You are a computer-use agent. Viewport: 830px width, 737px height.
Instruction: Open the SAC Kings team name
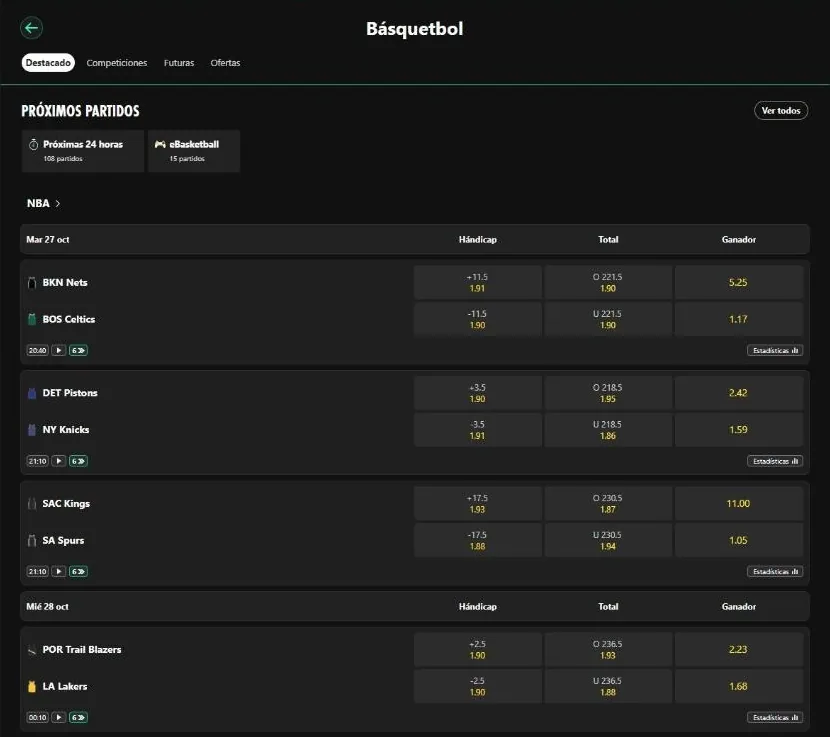coord(66,504)
